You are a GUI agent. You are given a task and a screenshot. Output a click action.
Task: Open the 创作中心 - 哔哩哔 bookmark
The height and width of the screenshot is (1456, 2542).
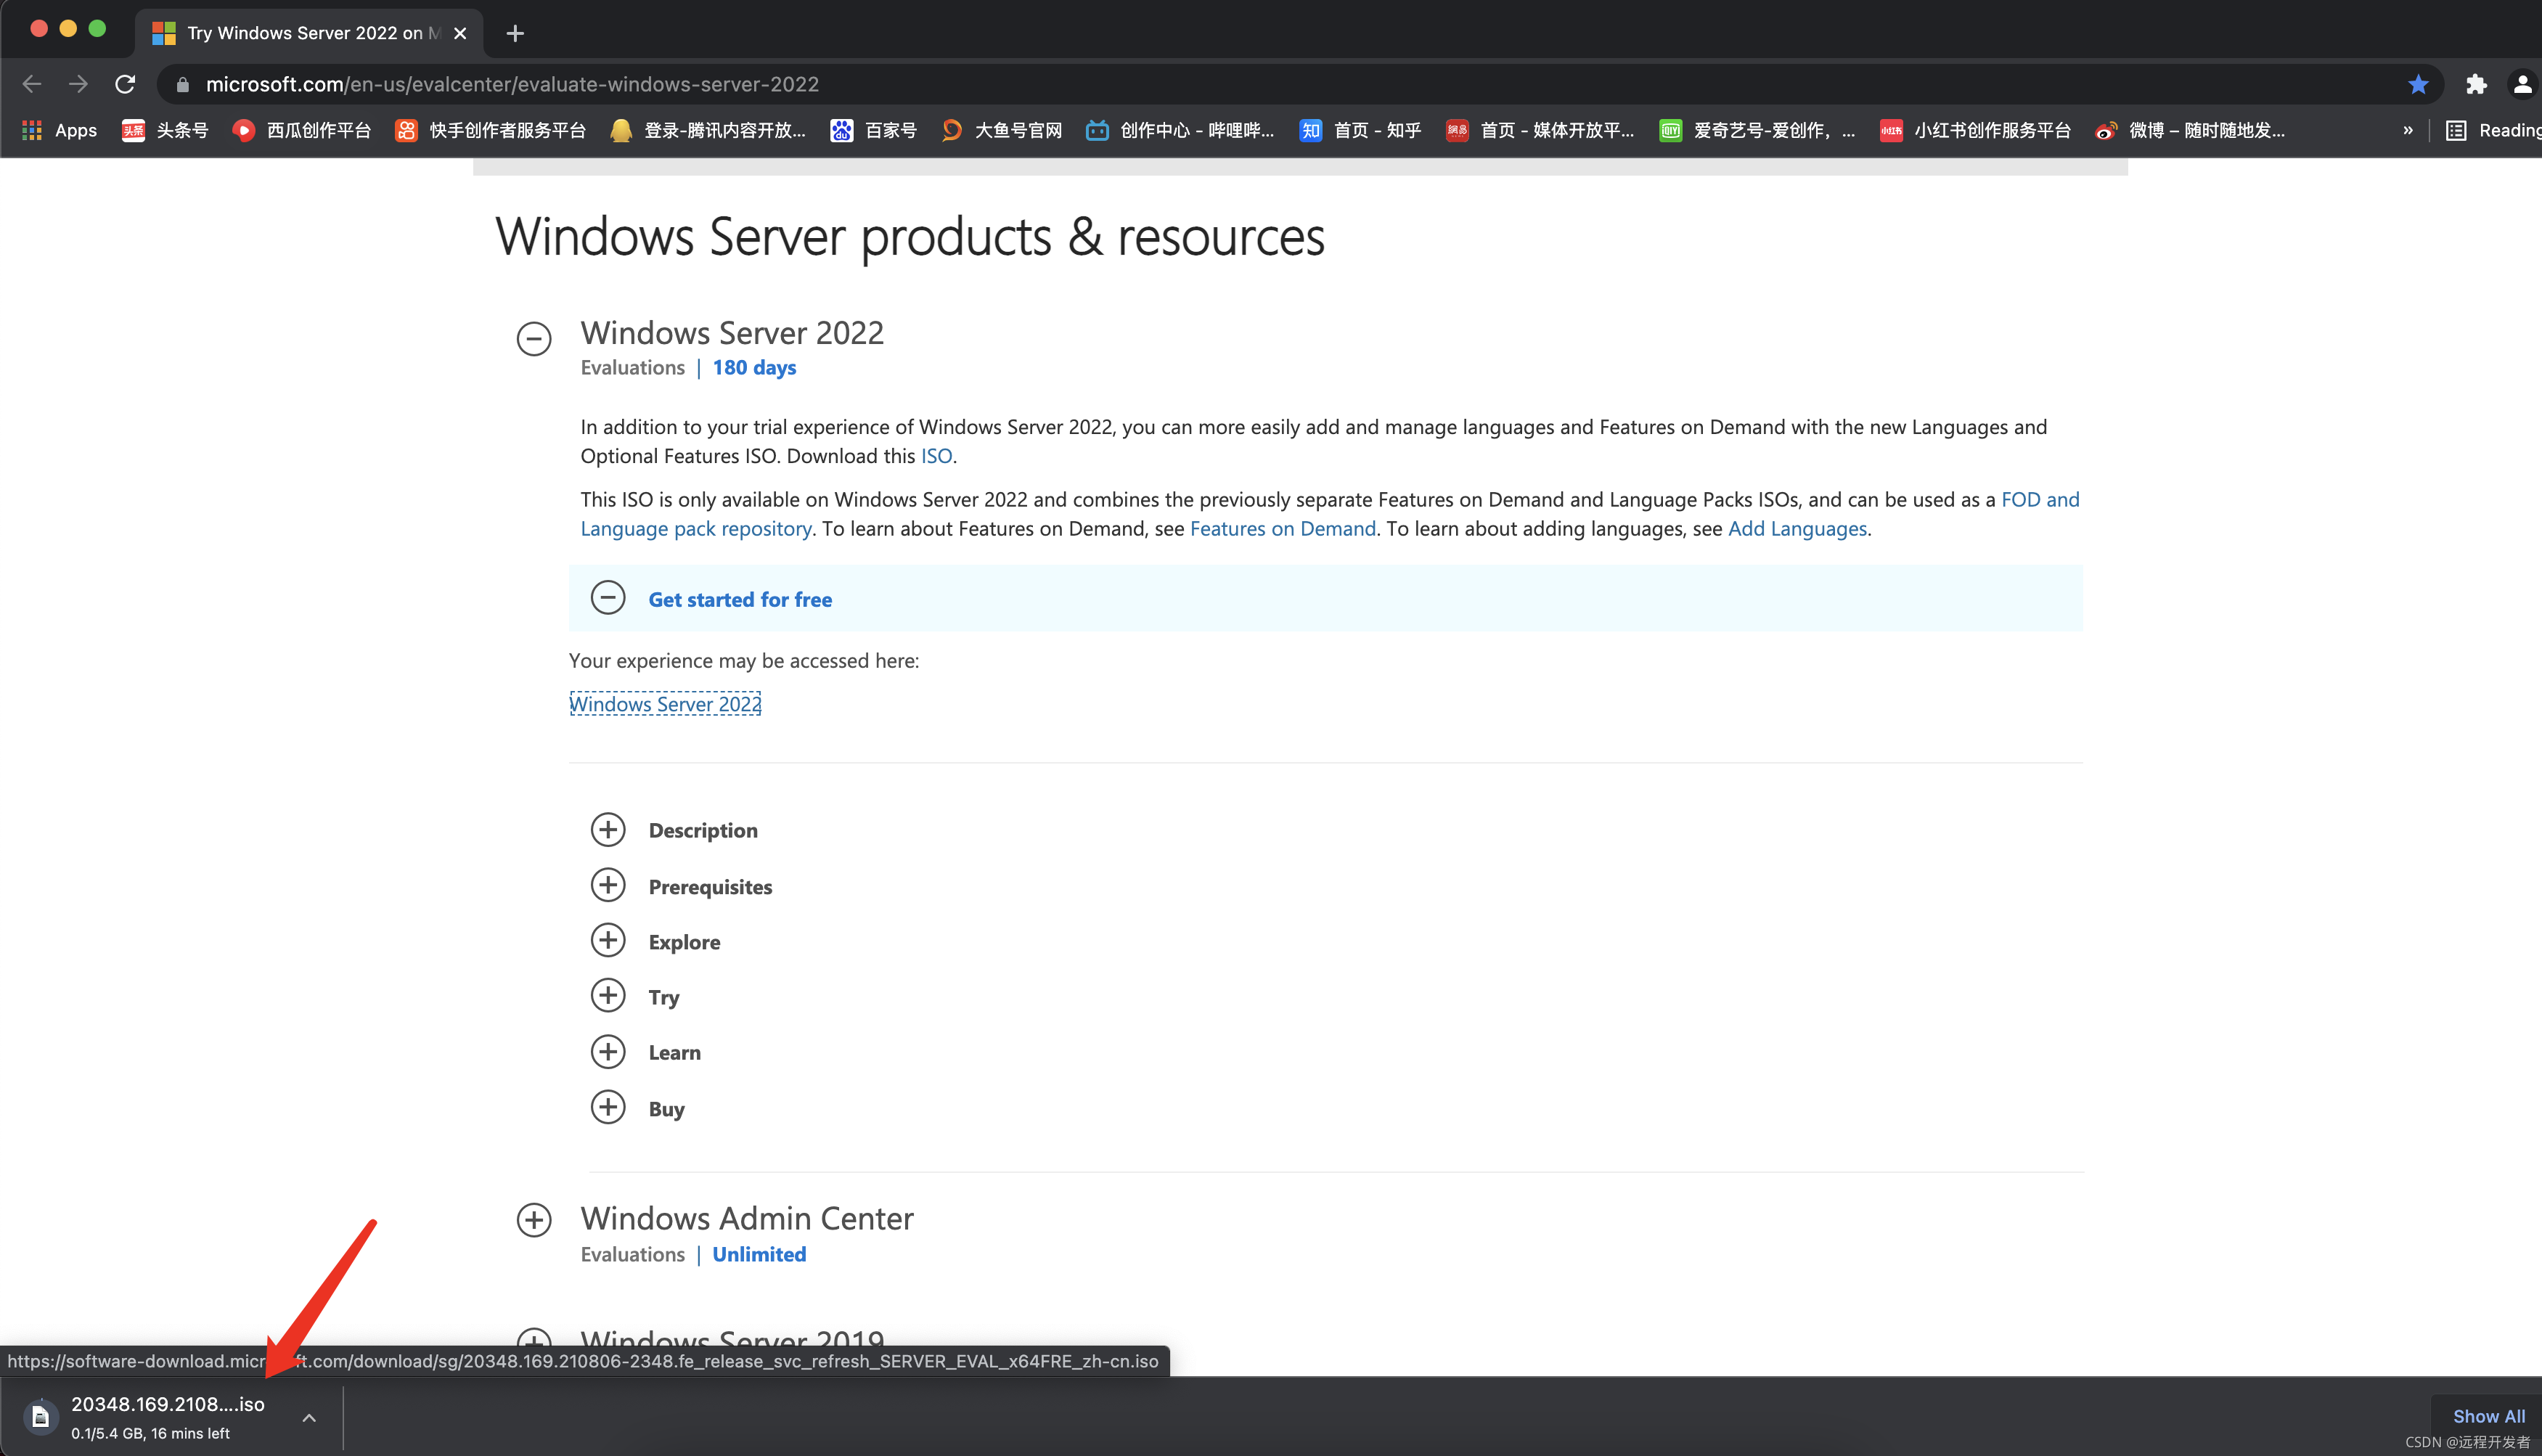(x=1180, y=130)
